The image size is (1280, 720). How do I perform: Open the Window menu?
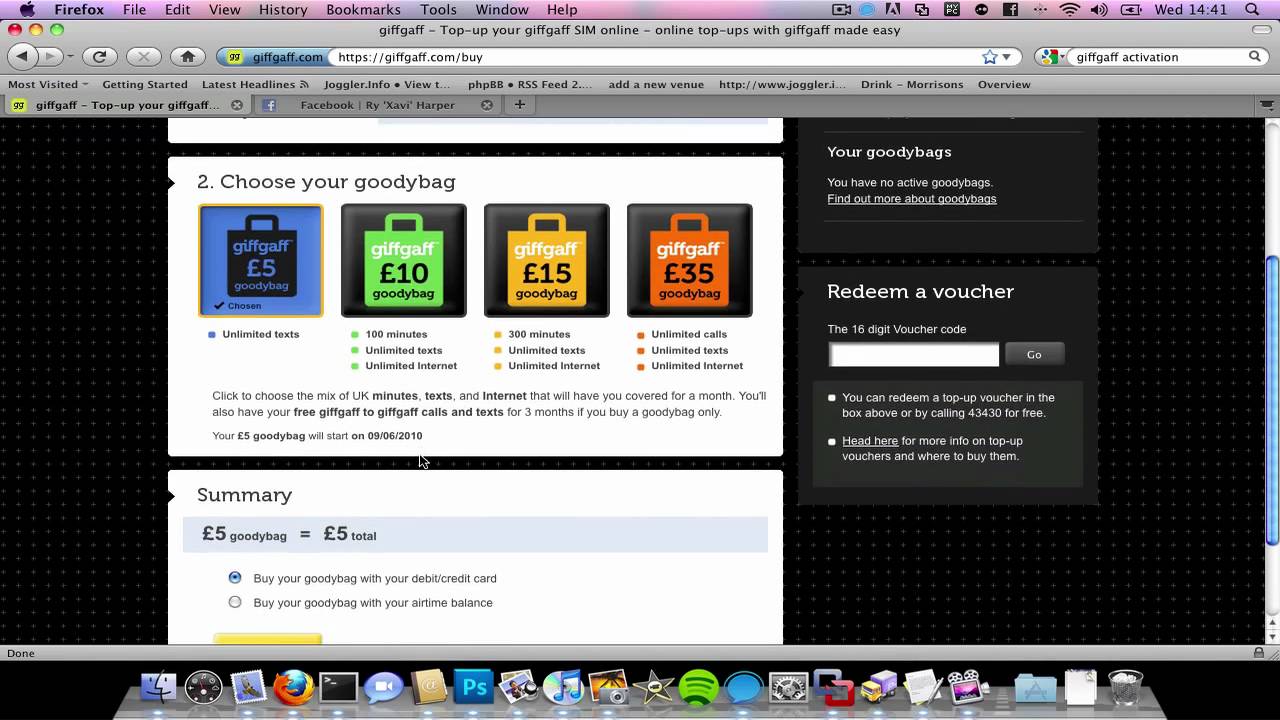click(502, 10)
